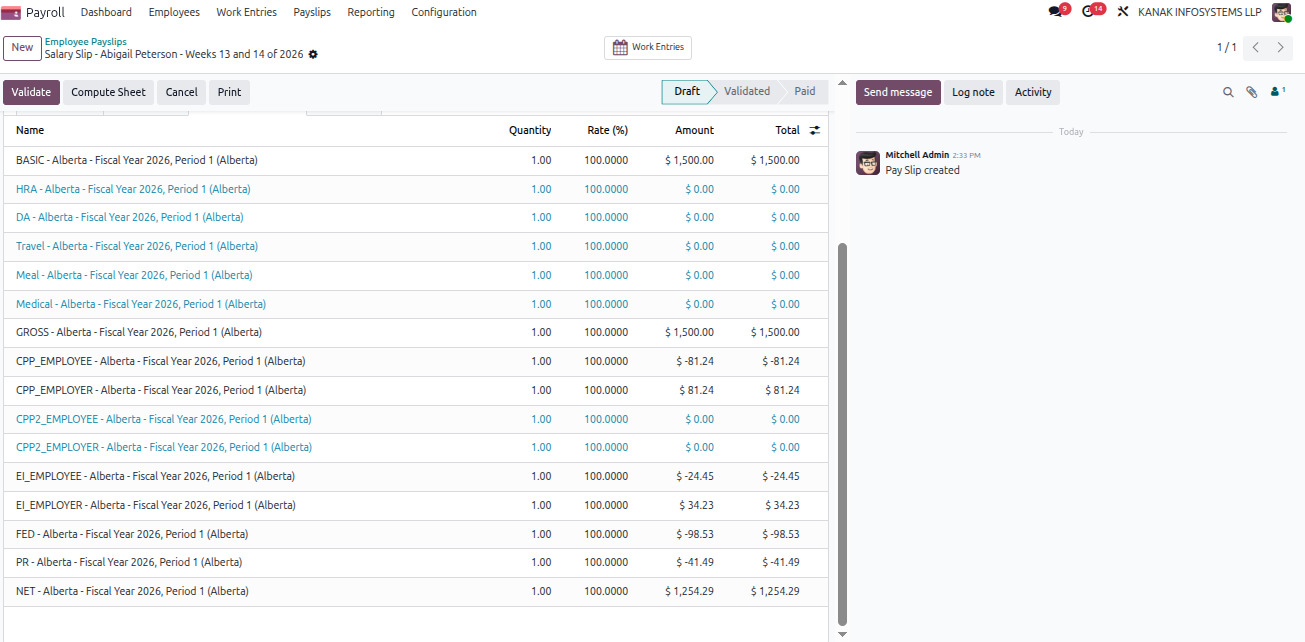The width and height of the screenshot is (1305, 642).
Task: Go to the previous record arrow
Action: 1256,47
